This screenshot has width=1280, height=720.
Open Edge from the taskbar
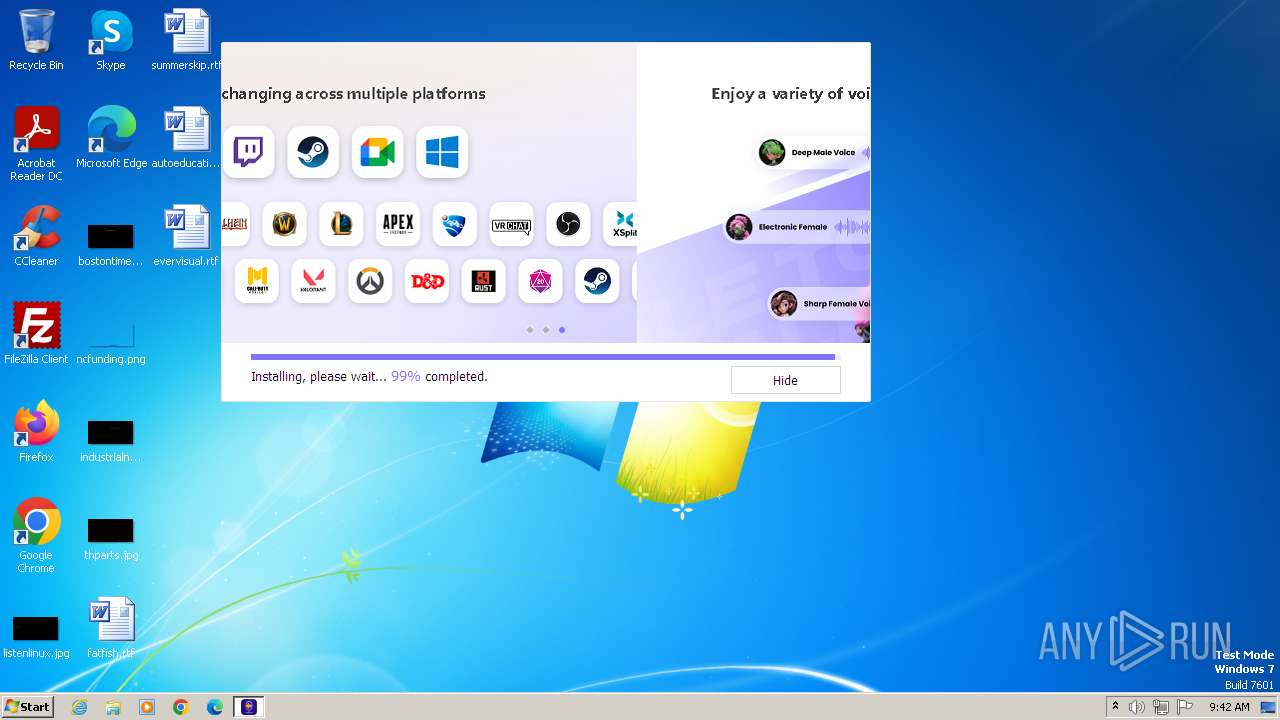pos(215,707)
